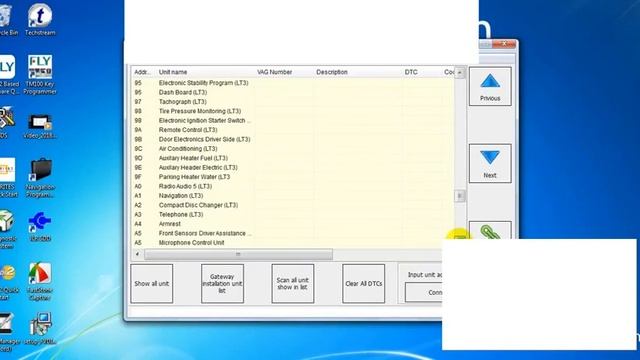
Task: Select Electronic Stability Program (LT3) row
Action: pyautogui.click(x=292, y=83)
